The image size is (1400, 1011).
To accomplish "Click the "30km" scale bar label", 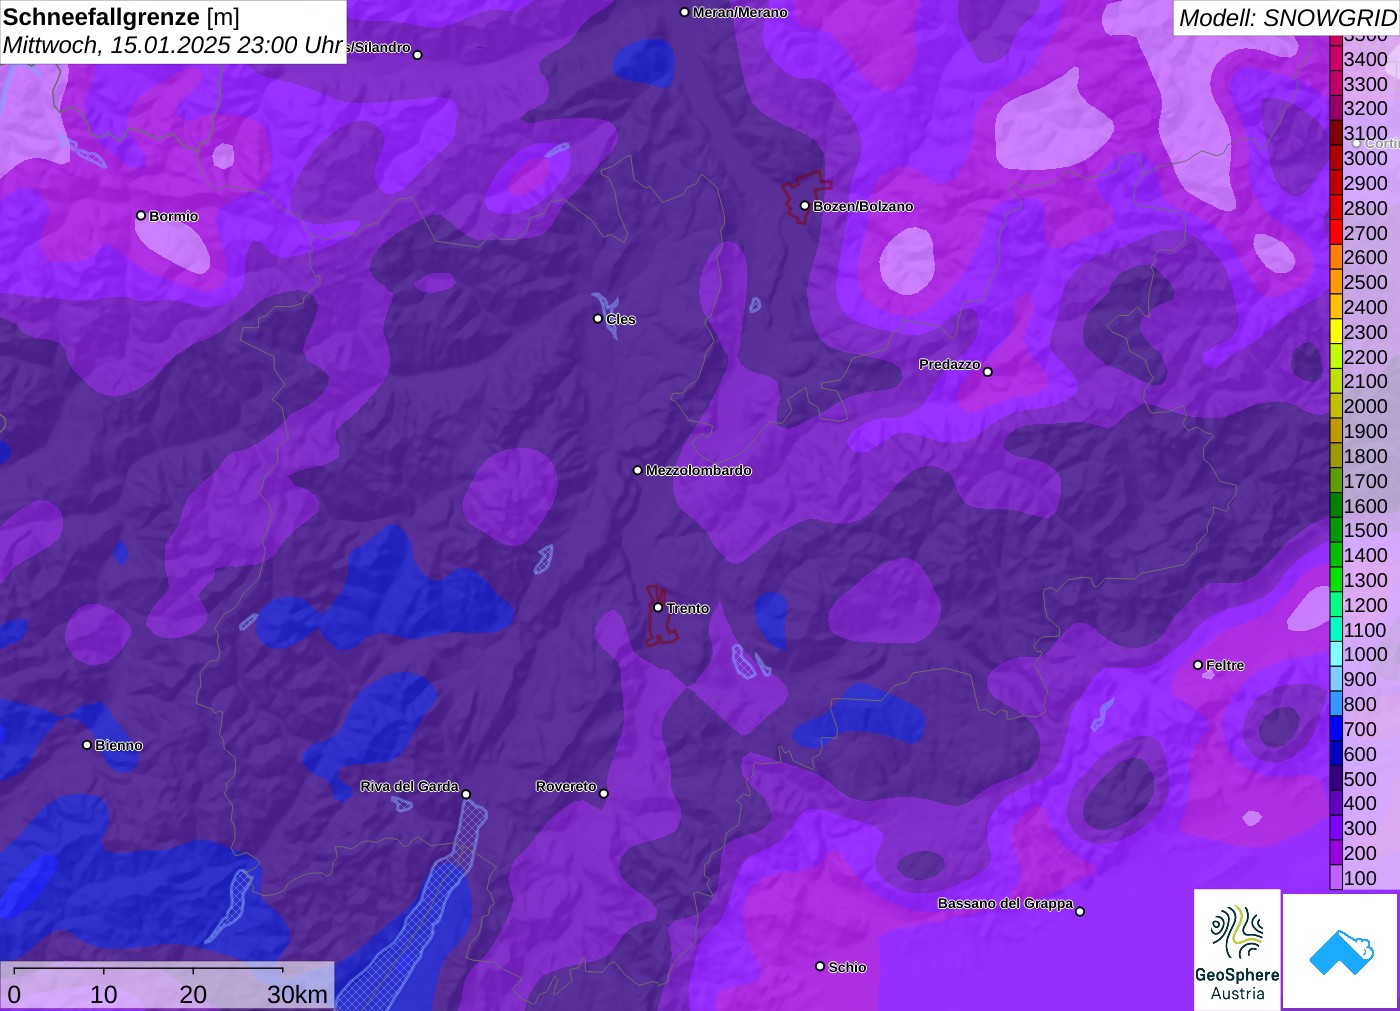I will (x=297, y=994).
